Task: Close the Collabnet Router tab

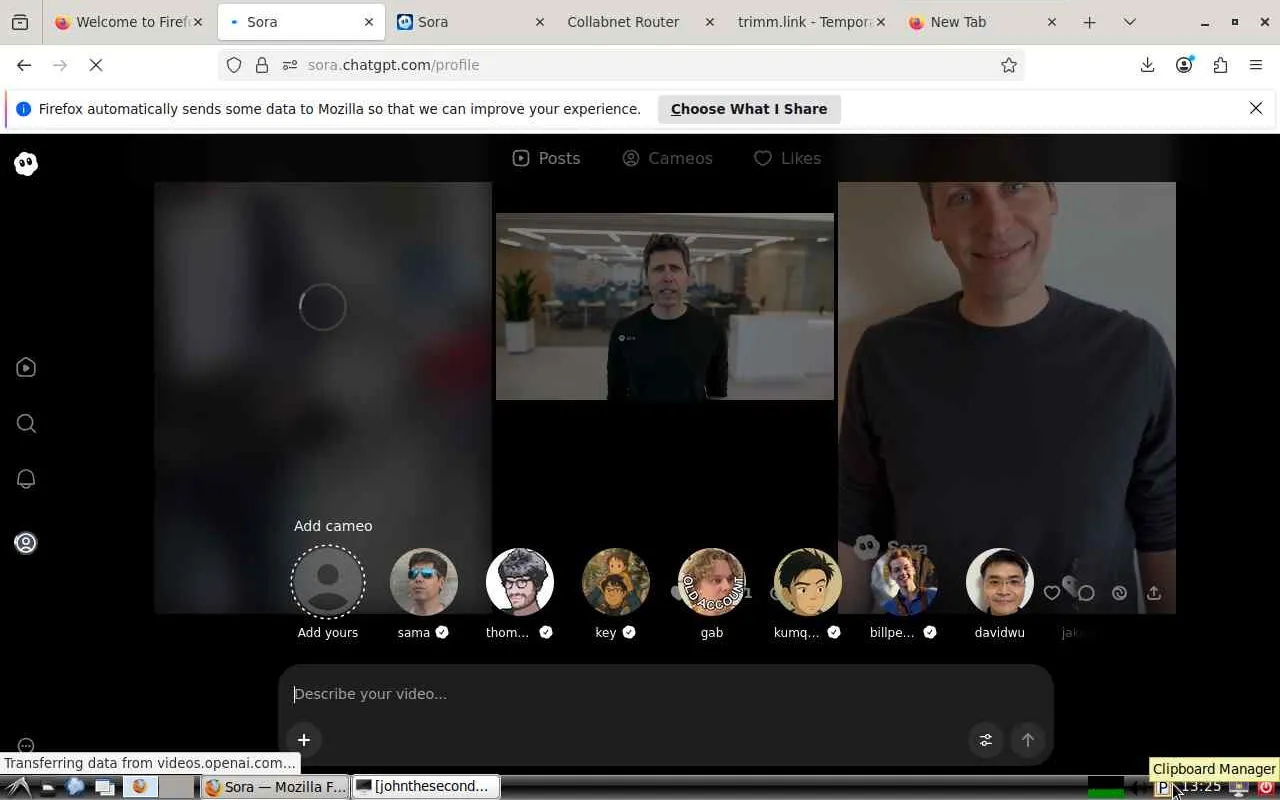Action: pos(710,22)
